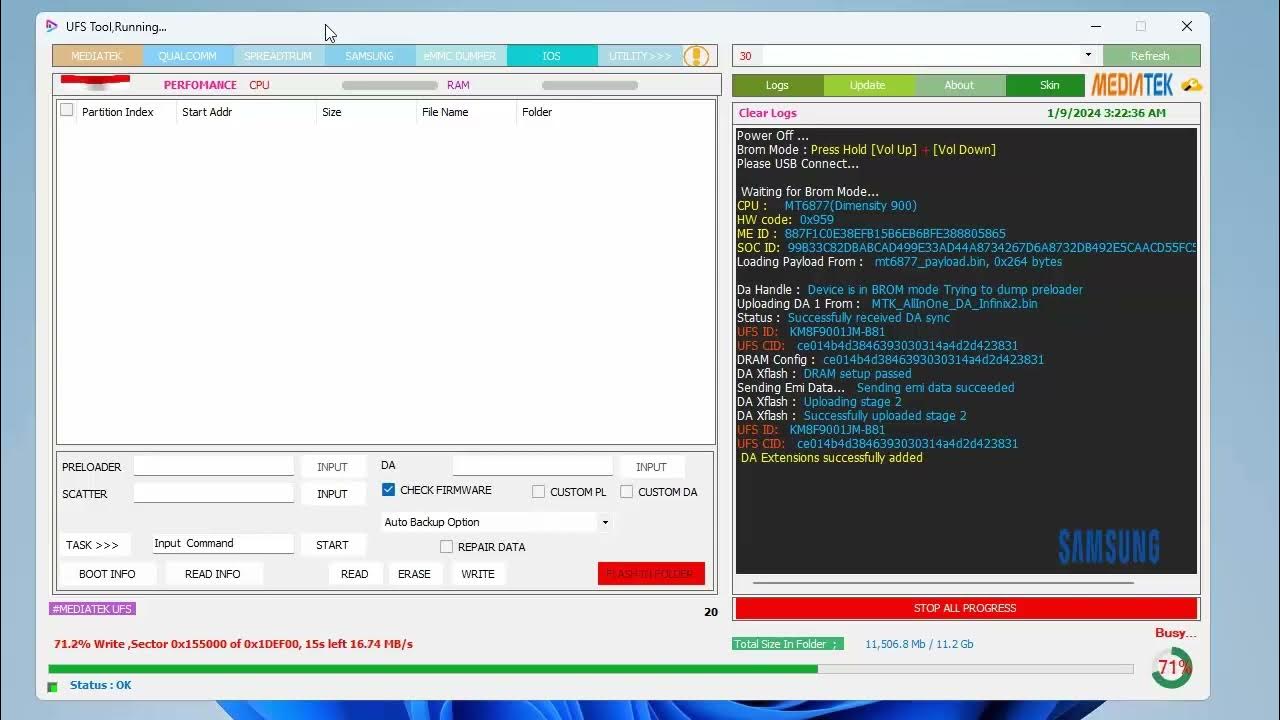Uncheck the CHECK FIRMWARE checkbox
This screenshot has height=720, width=1280.
coord(388,490)
